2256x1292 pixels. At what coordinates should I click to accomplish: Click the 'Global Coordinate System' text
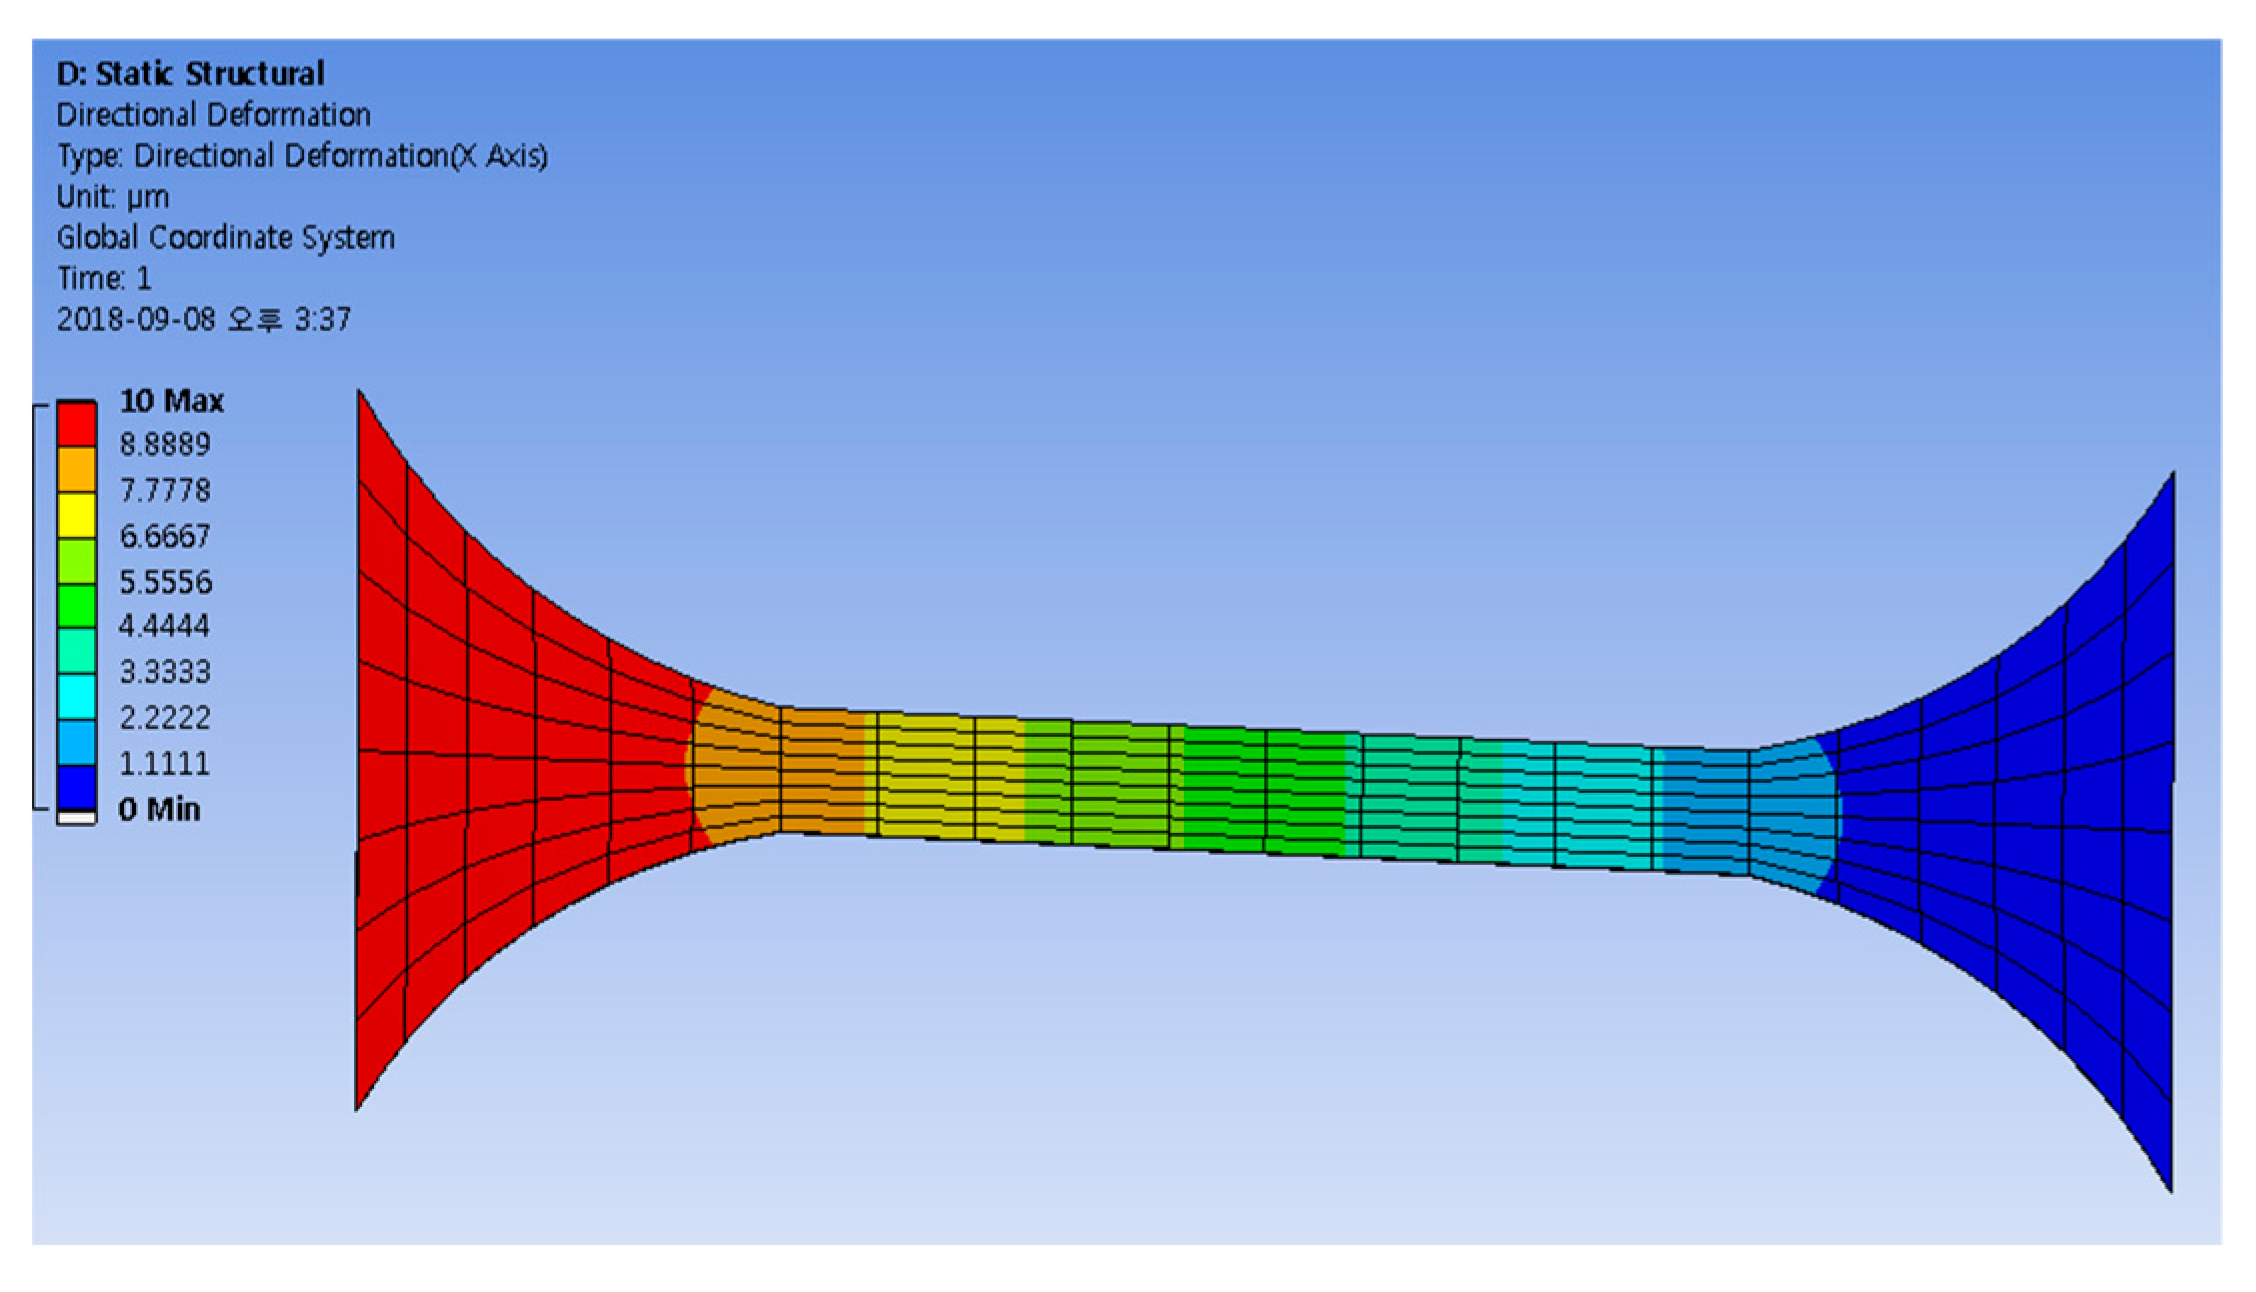coord(225,238)
